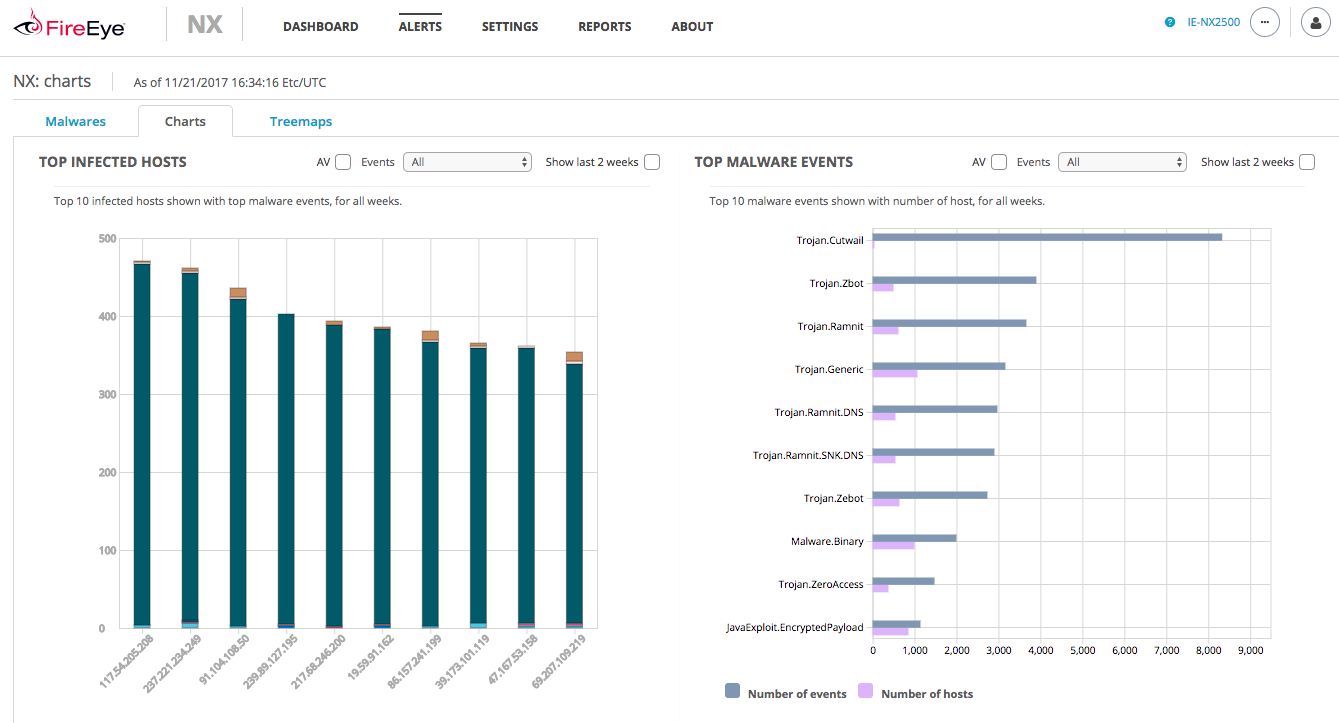Toggle Number of hosts legend swatch
The image size is (1339, 723).
coord(866,692)
